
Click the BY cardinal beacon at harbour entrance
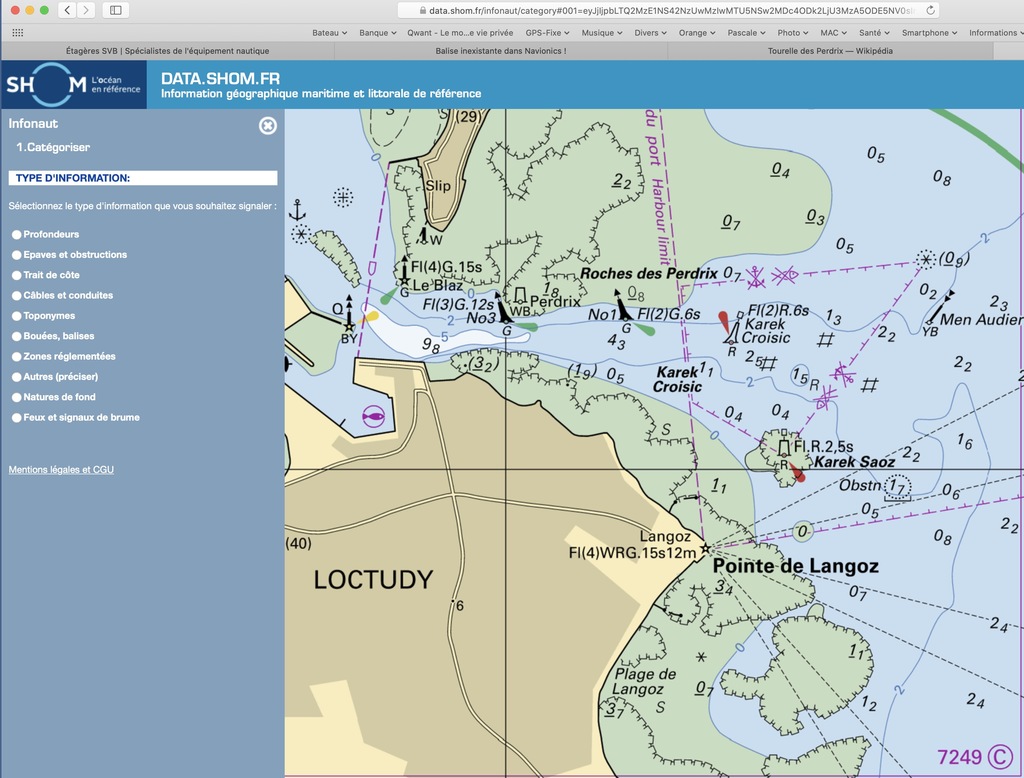coord(349,315)
